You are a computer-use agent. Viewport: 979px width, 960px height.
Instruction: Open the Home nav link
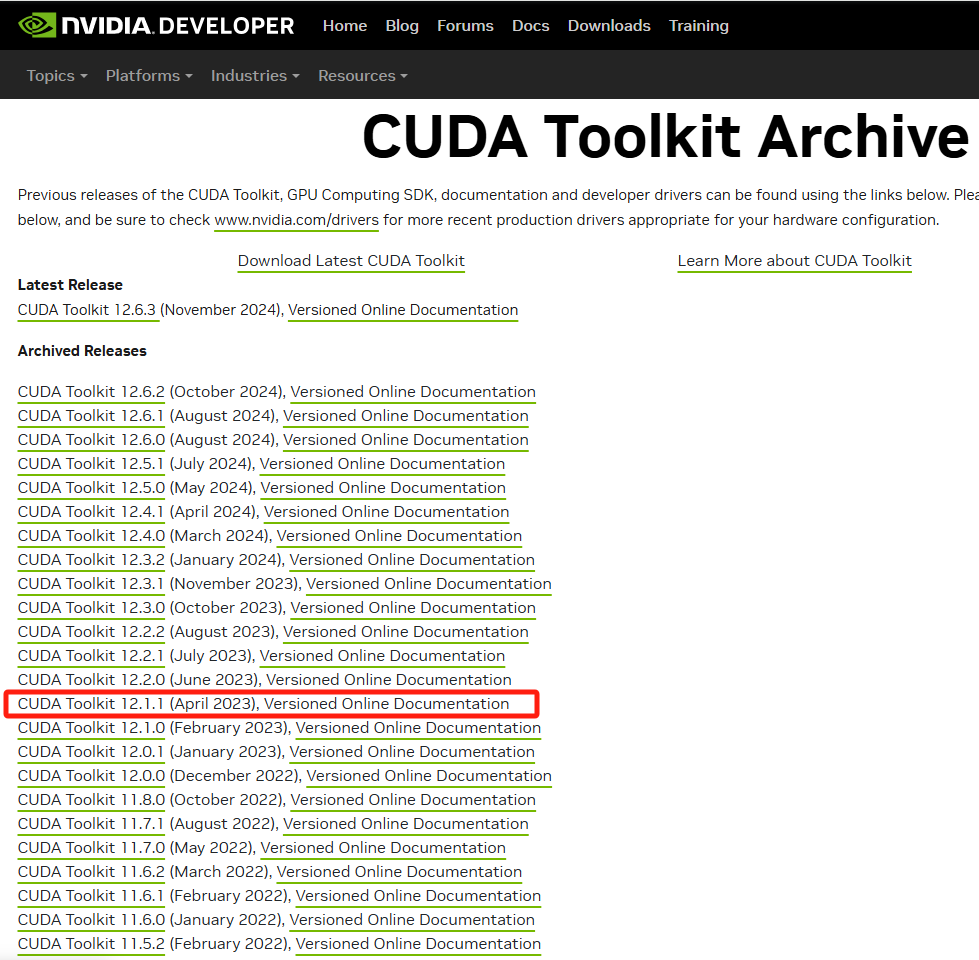[345, 26]
